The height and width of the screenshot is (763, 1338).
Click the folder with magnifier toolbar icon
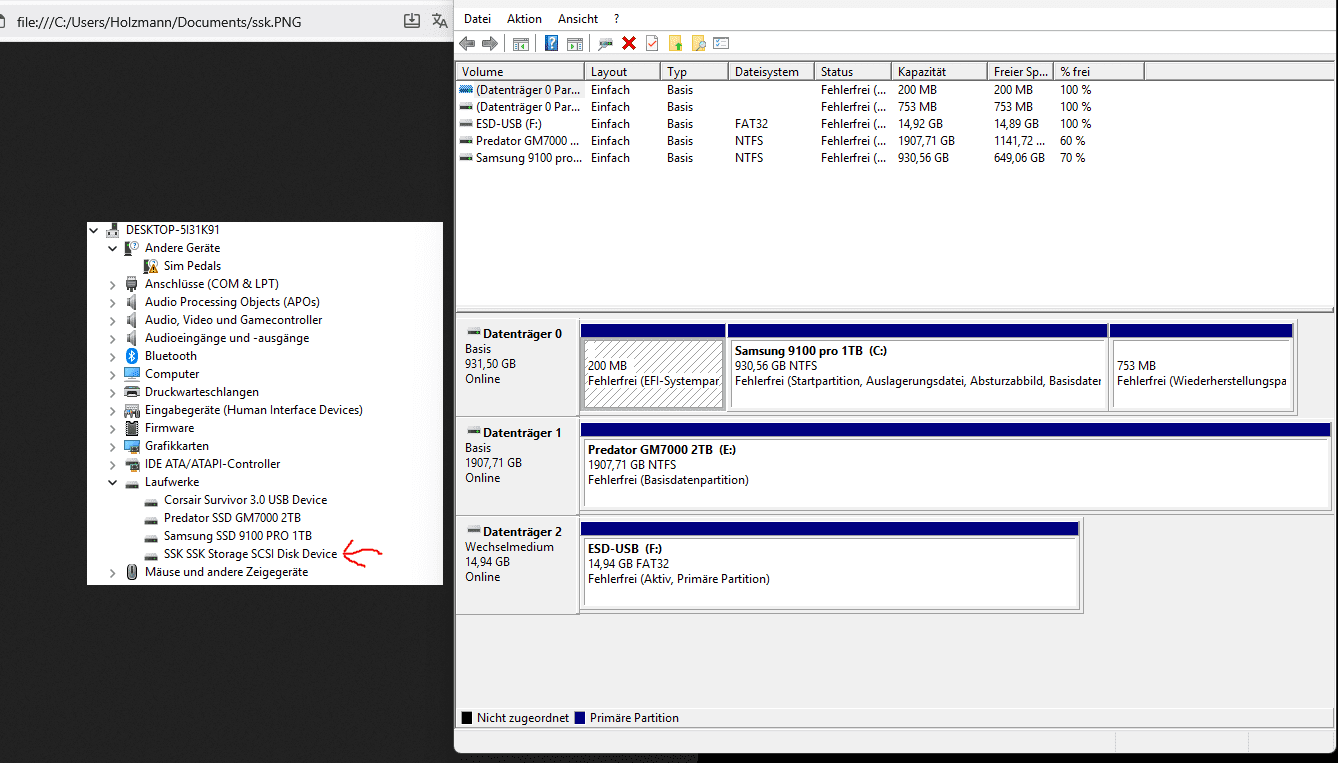pos(698,43)
